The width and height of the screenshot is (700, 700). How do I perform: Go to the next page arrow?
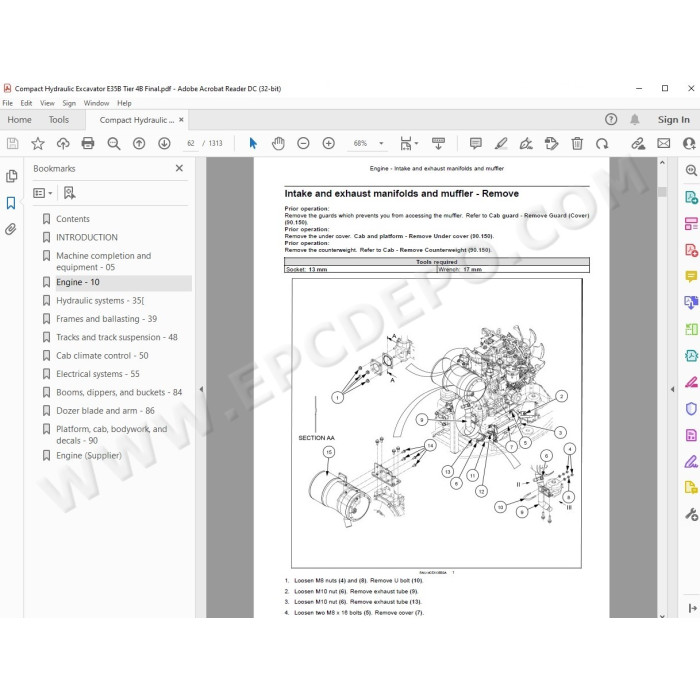click(164, 143)
